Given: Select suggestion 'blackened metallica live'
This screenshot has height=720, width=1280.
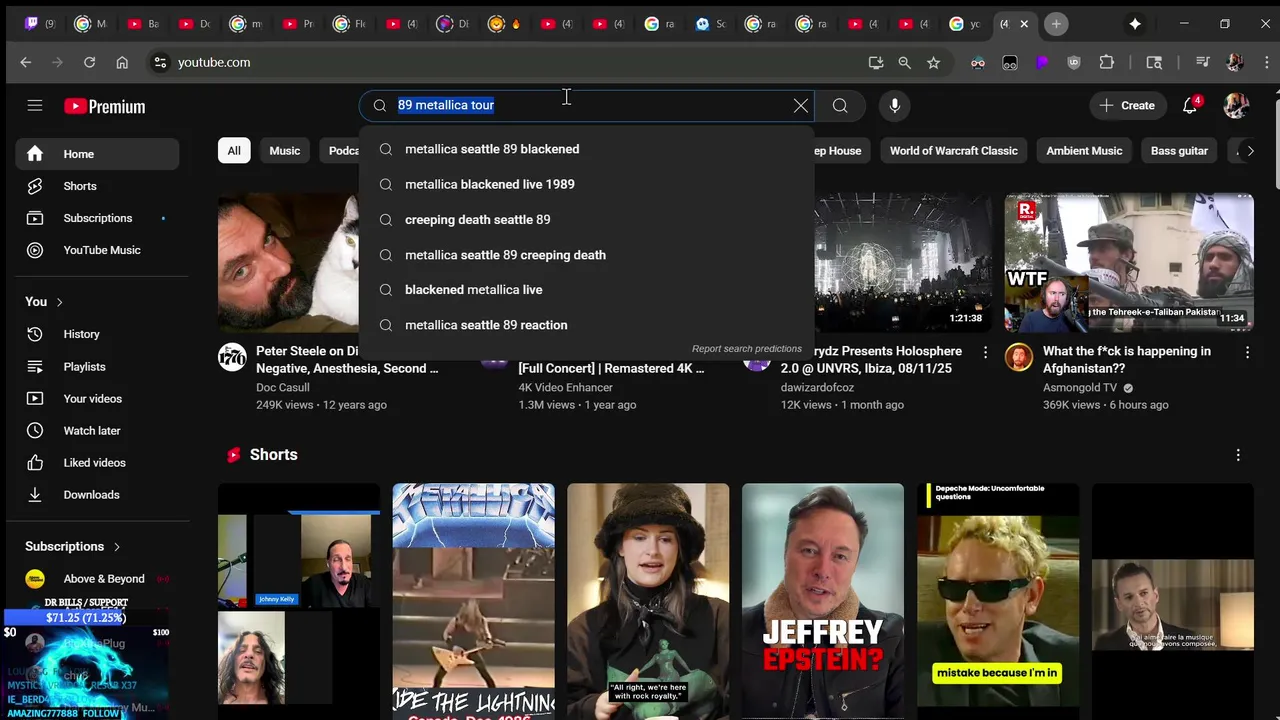Looking at the screenshot, I should point(587,290).
